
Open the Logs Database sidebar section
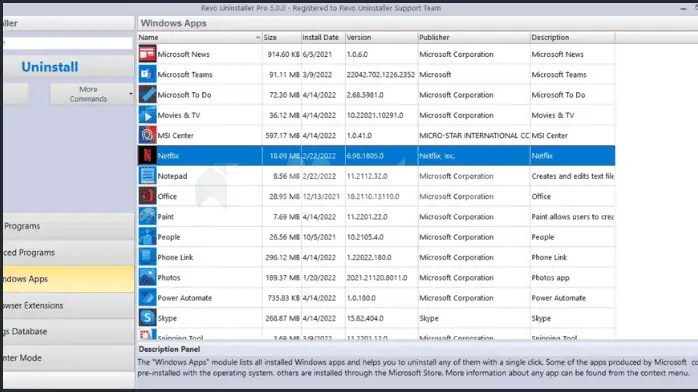pos(68,331)
